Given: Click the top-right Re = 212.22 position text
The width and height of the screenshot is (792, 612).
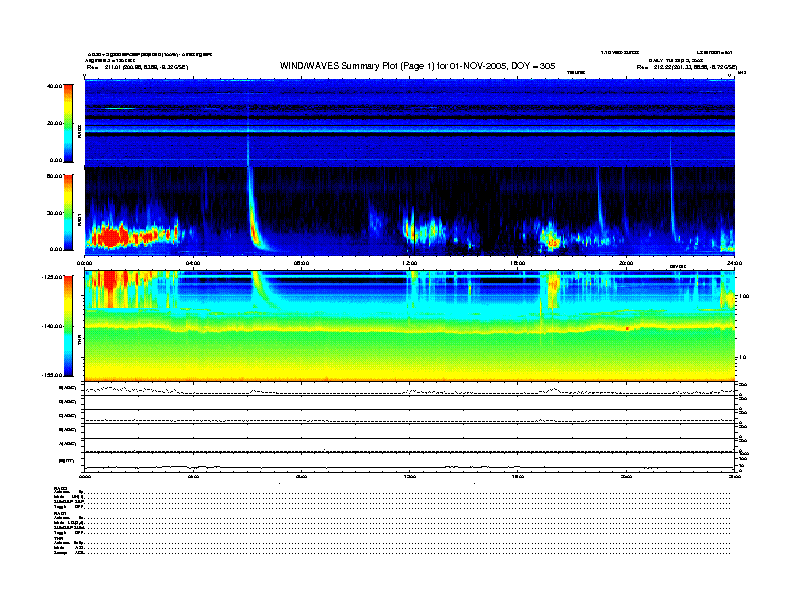Looking at the screenshot, I should coord(687,67).
